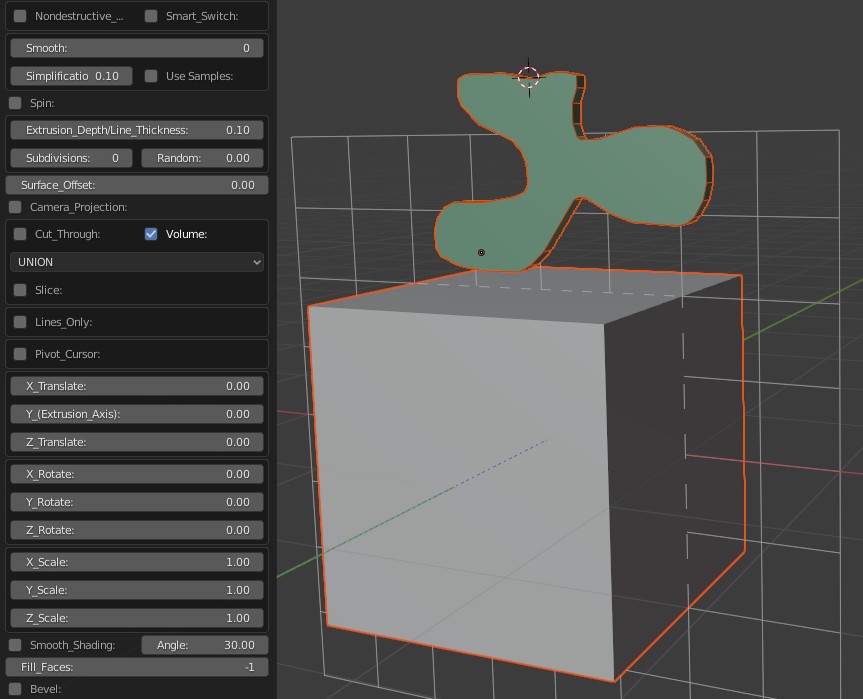Image resolution: width=863 pixels, height=699 pixels.
Task: Select the Y_(Extrusion_Axis) translate field
Action: click(137, 414)
